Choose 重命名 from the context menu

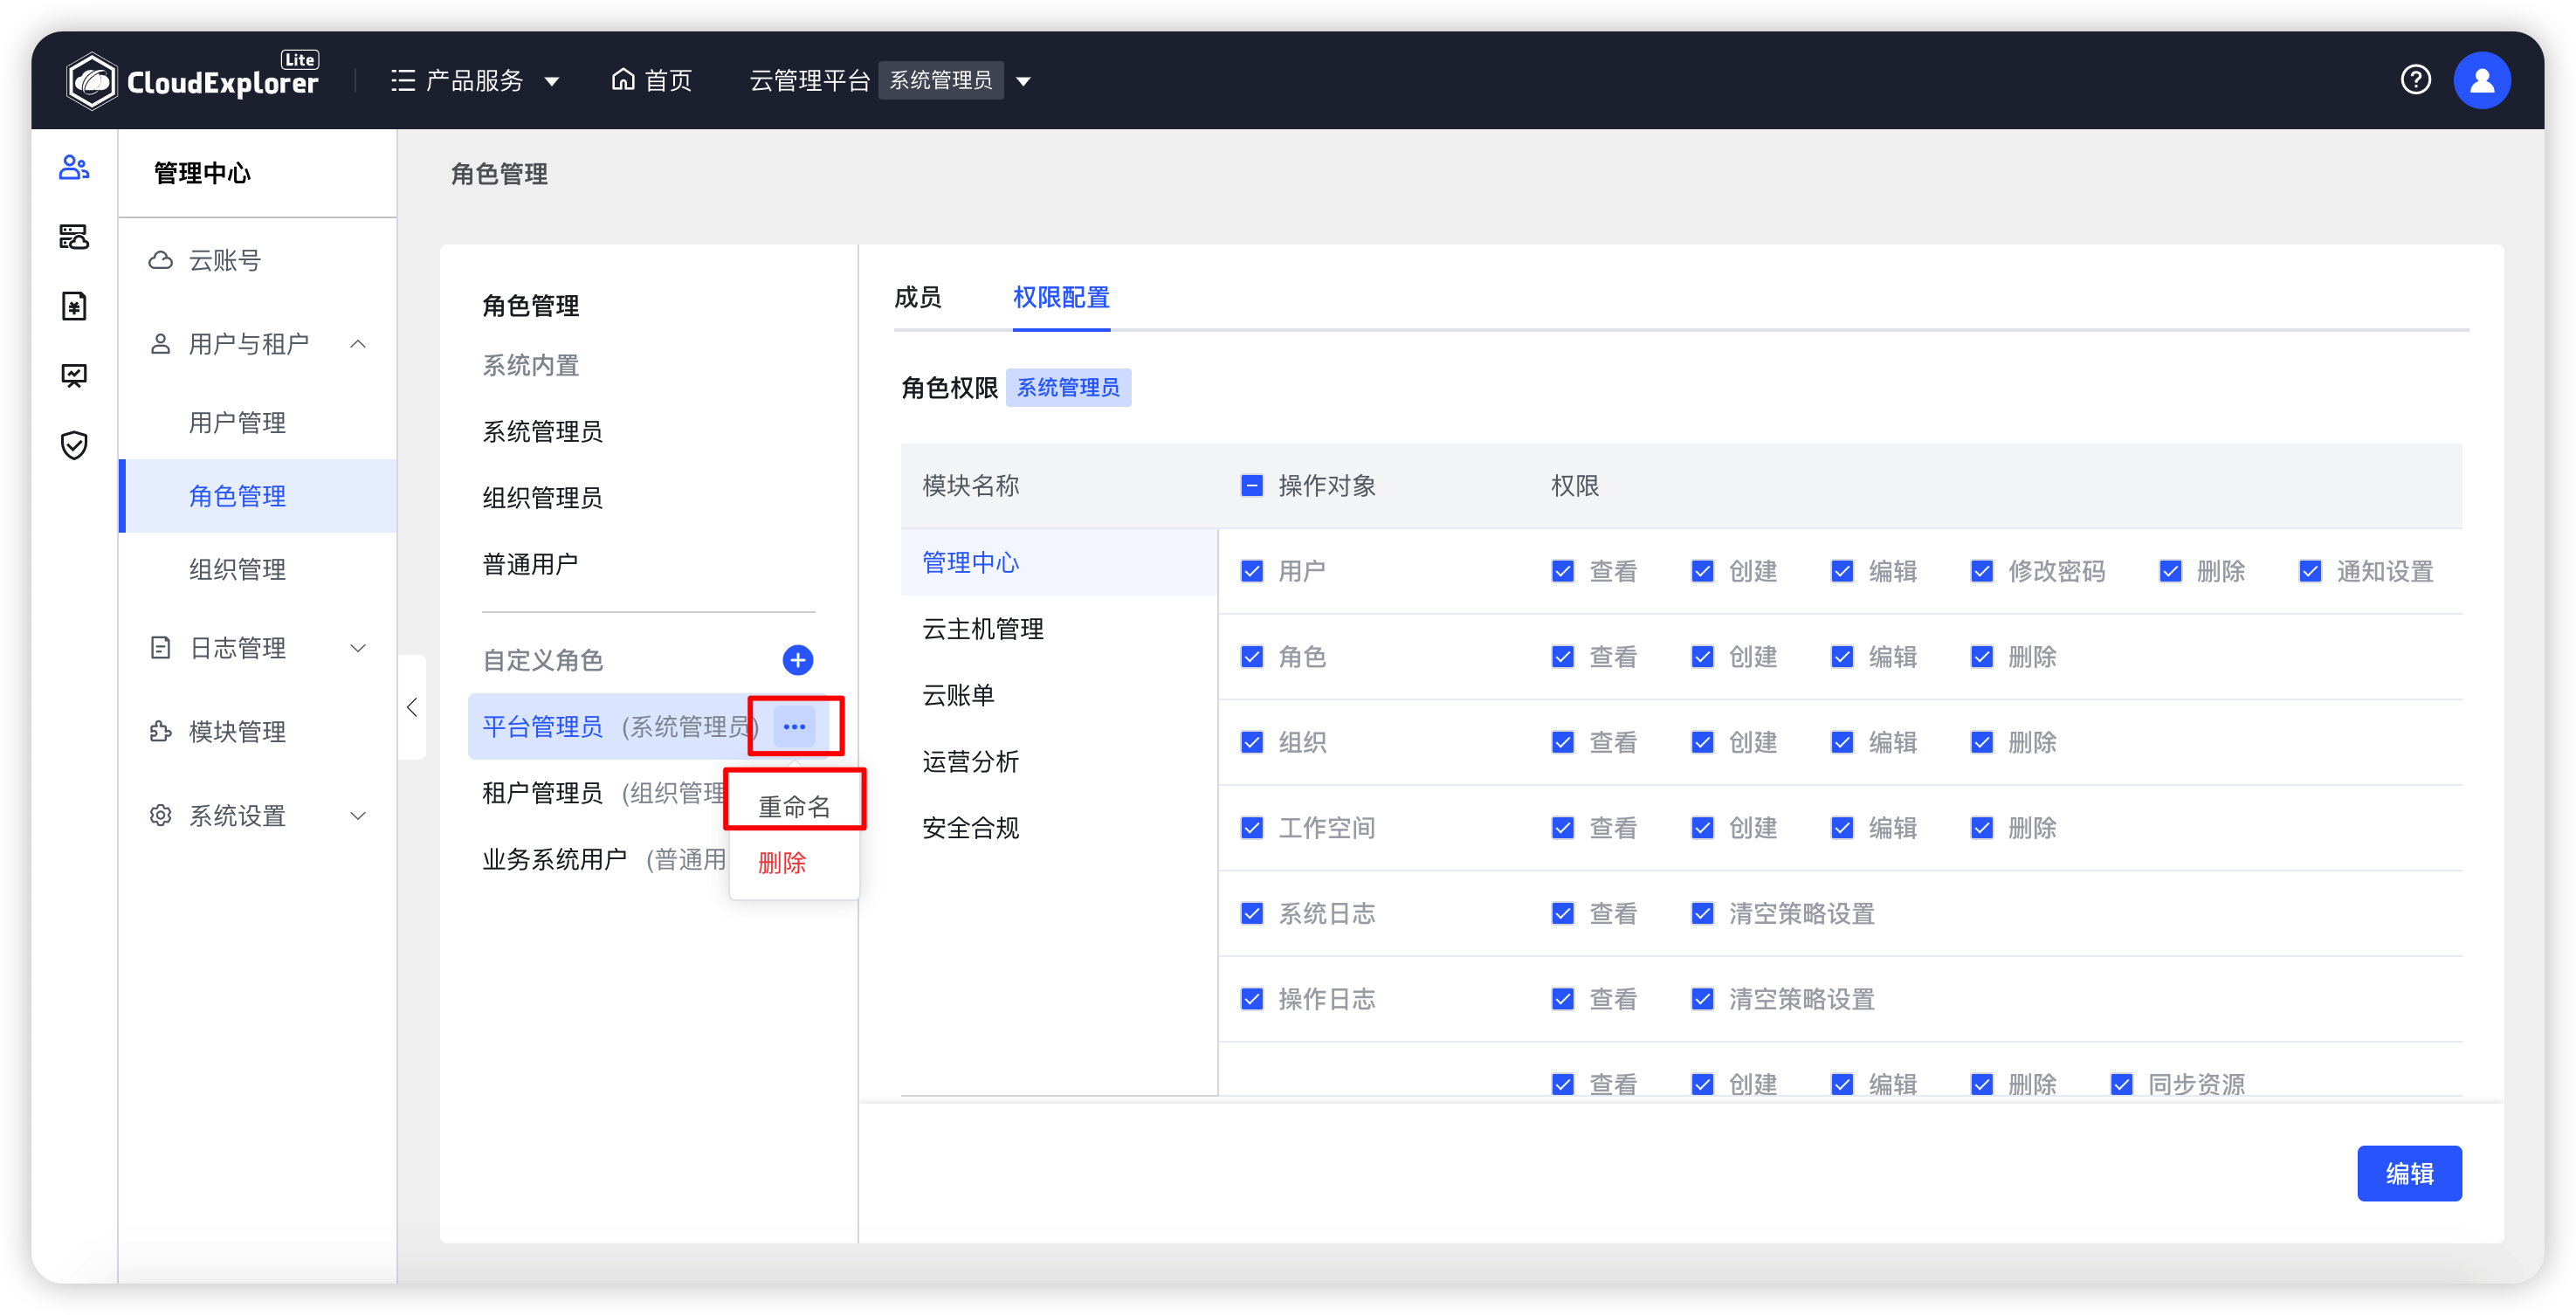pos(794,806)
